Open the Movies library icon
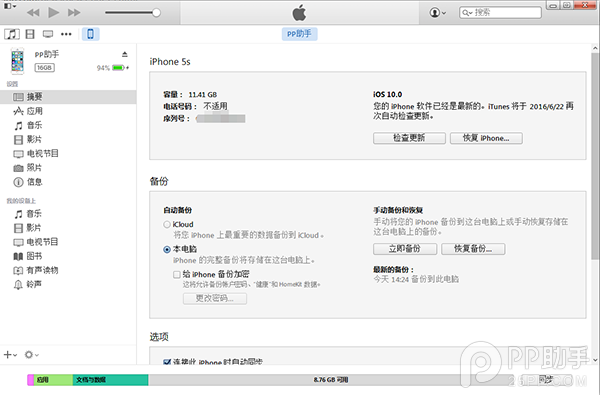 [x=30, y=34]
